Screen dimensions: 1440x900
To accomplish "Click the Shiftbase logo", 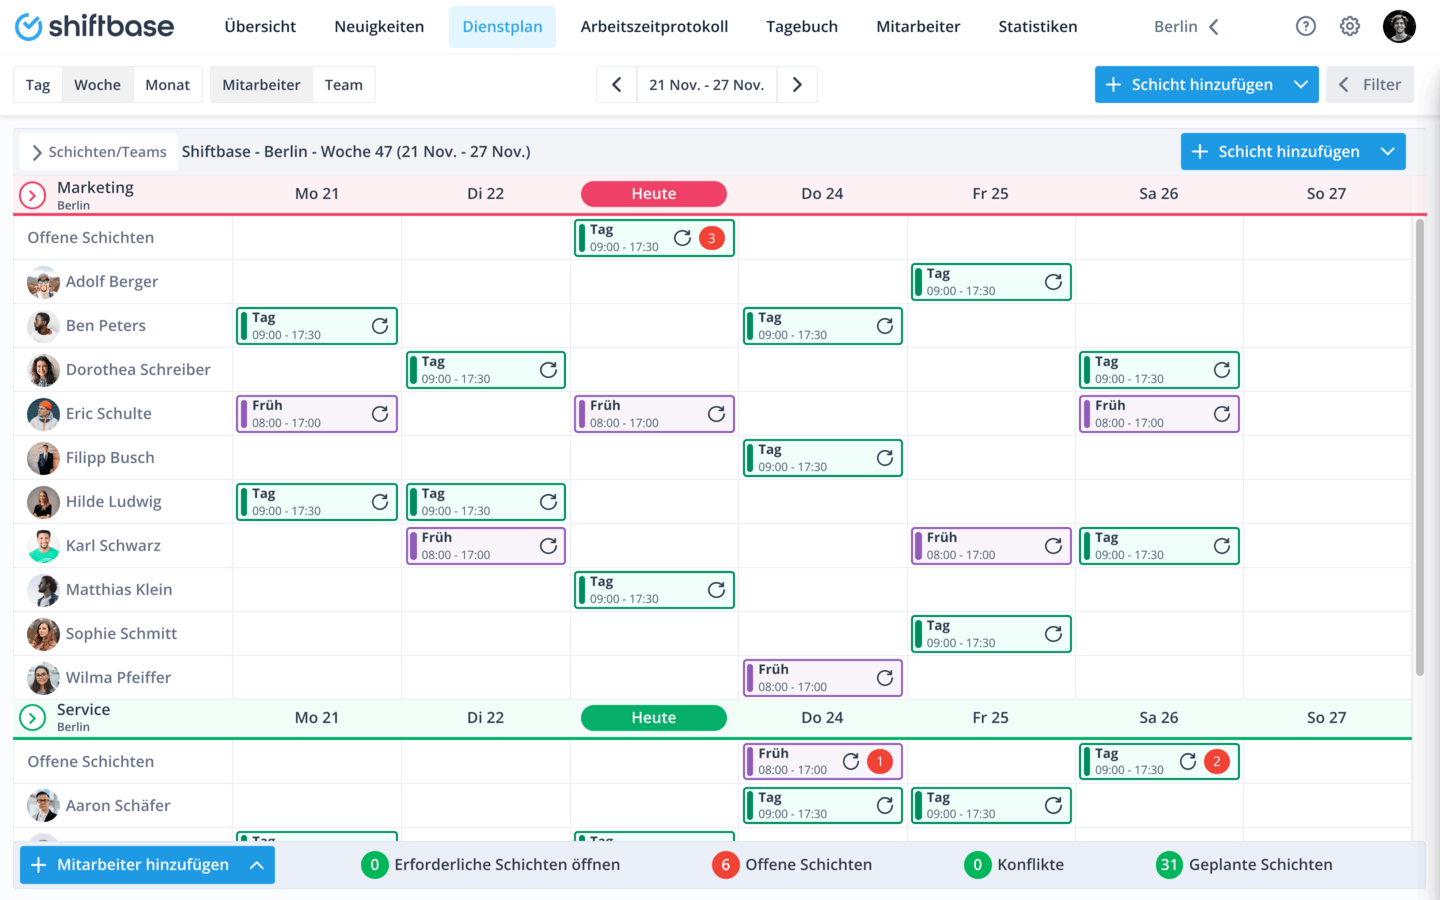I will tap(94, 27).
